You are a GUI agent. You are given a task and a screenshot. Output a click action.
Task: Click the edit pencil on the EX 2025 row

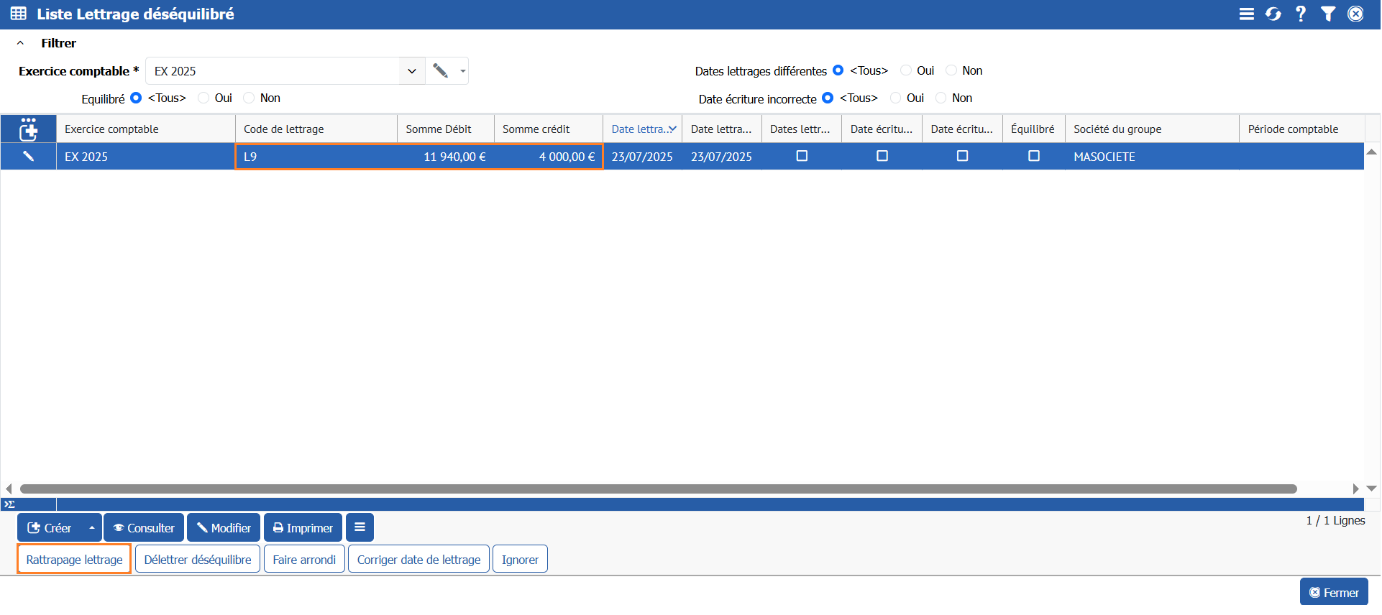coord(28,157)
